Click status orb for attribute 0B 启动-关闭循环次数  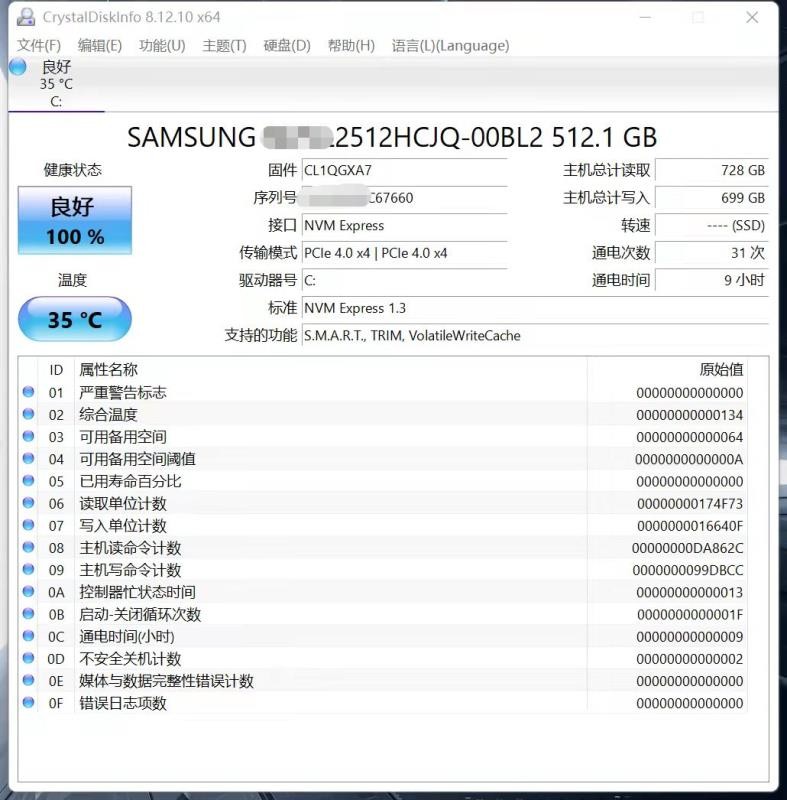pos(29,614)
